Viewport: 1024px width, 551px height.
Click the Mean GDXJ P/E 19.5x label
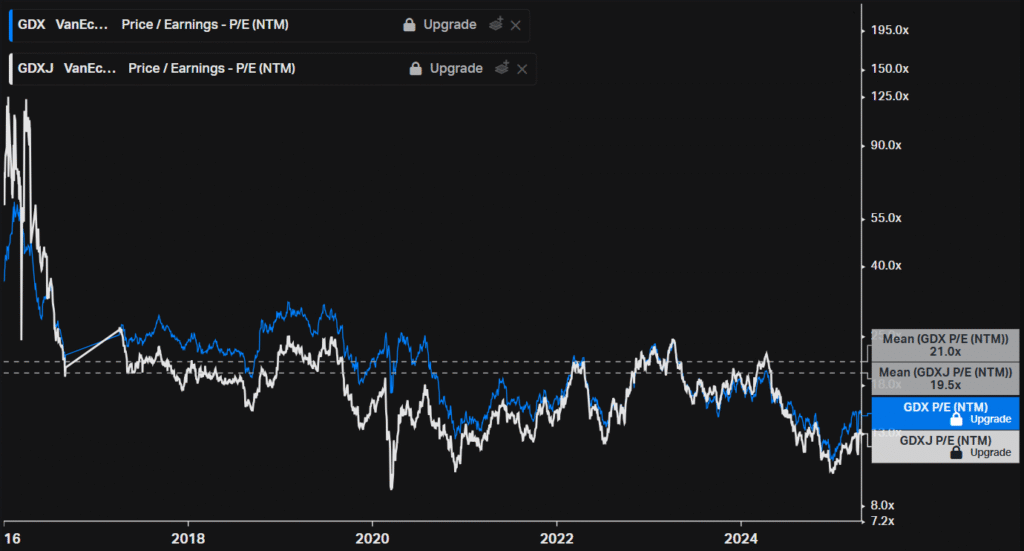click(x=945, y=378)
